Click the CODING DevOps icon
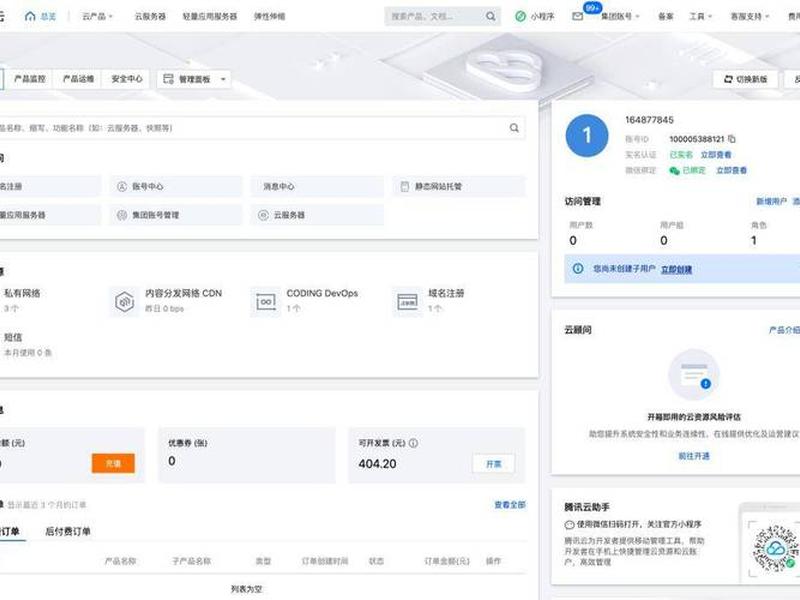This screenshot has width=800, height=600. tap(266, 301)
